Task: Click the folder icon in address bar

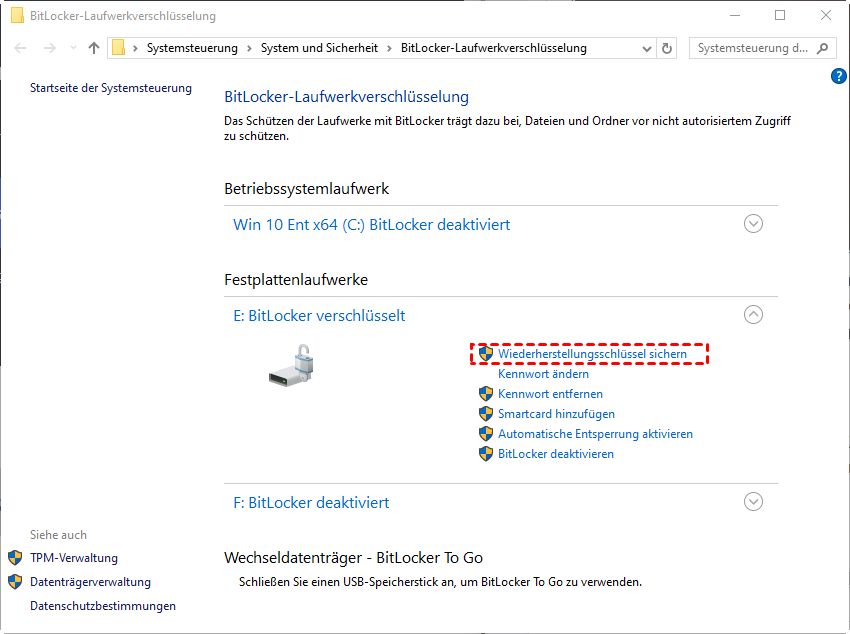Action: tap(119, 48)
